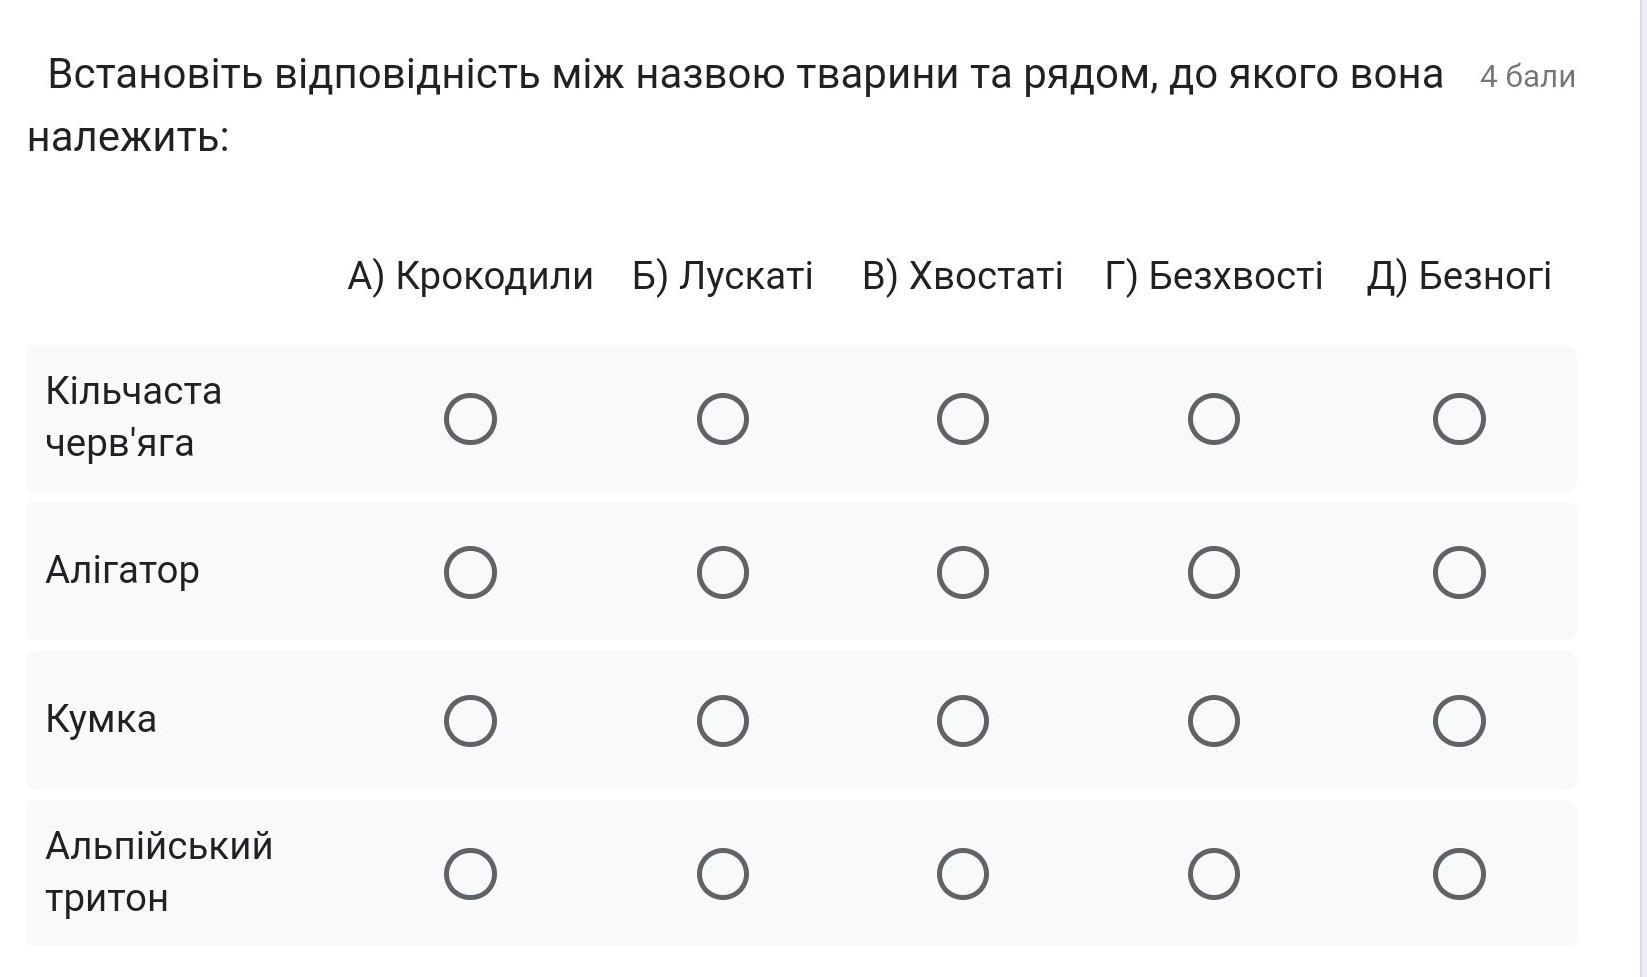Select Крокодили for Альпійський тритон
Image resolution: width=1647 pixels, height=977 pixels.
coord(470,874)
